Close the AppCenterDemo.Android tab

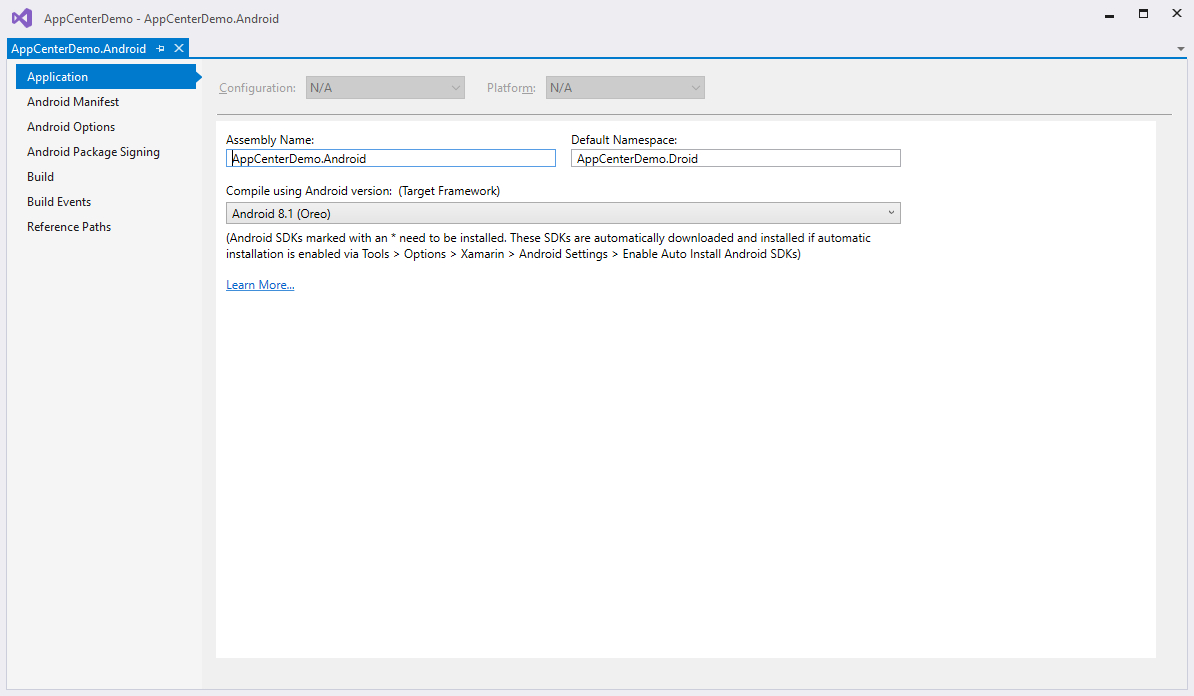[179, 48]
